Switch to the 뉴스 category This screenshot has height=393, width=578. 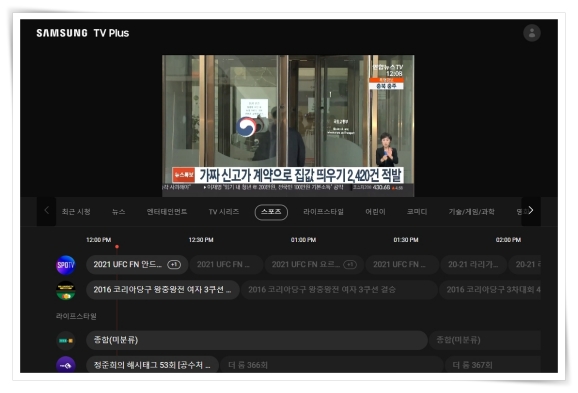pos(119,212)
